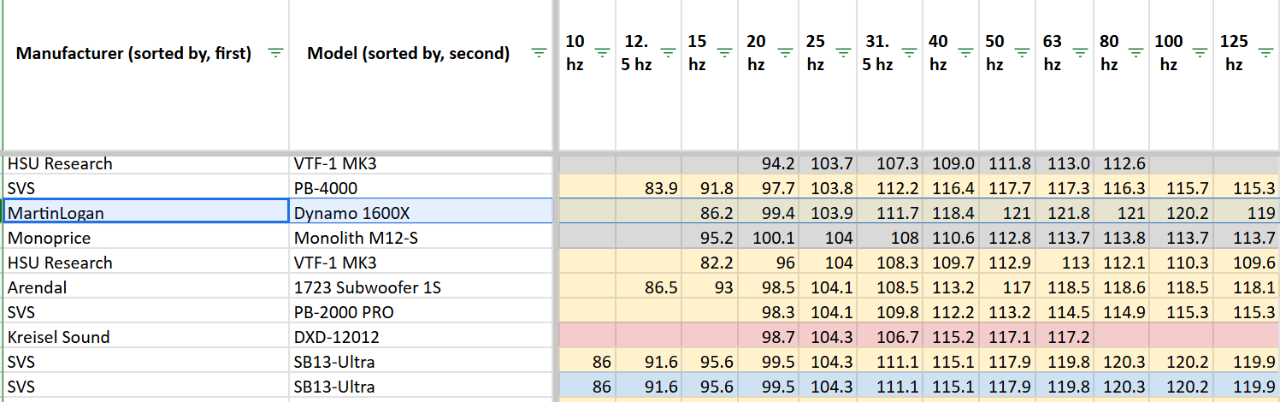Select Dynamo 1600X value 86.2 at 15 hz
Viewport: 1280px width, 402px height.
[711, 212]
